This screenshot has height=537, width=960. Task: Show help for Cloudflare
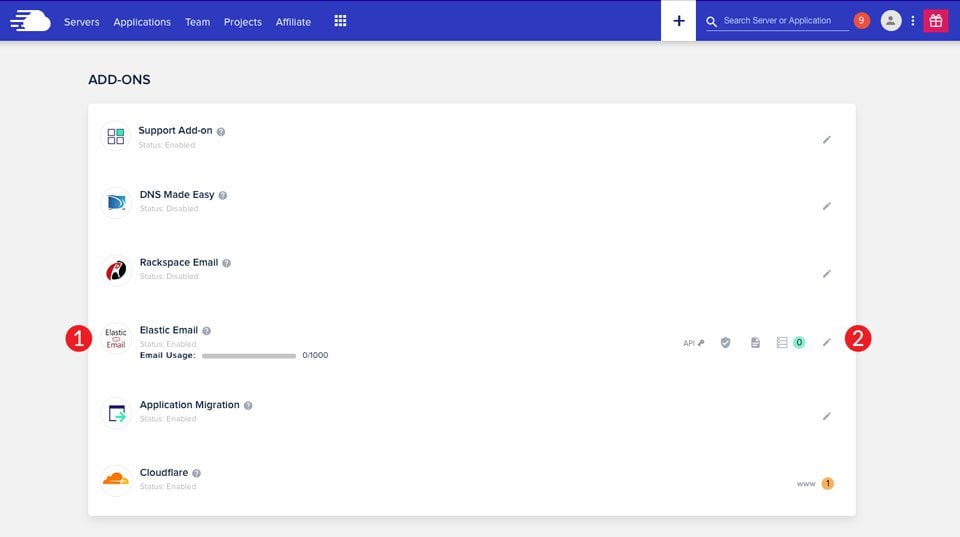[197, 473]
